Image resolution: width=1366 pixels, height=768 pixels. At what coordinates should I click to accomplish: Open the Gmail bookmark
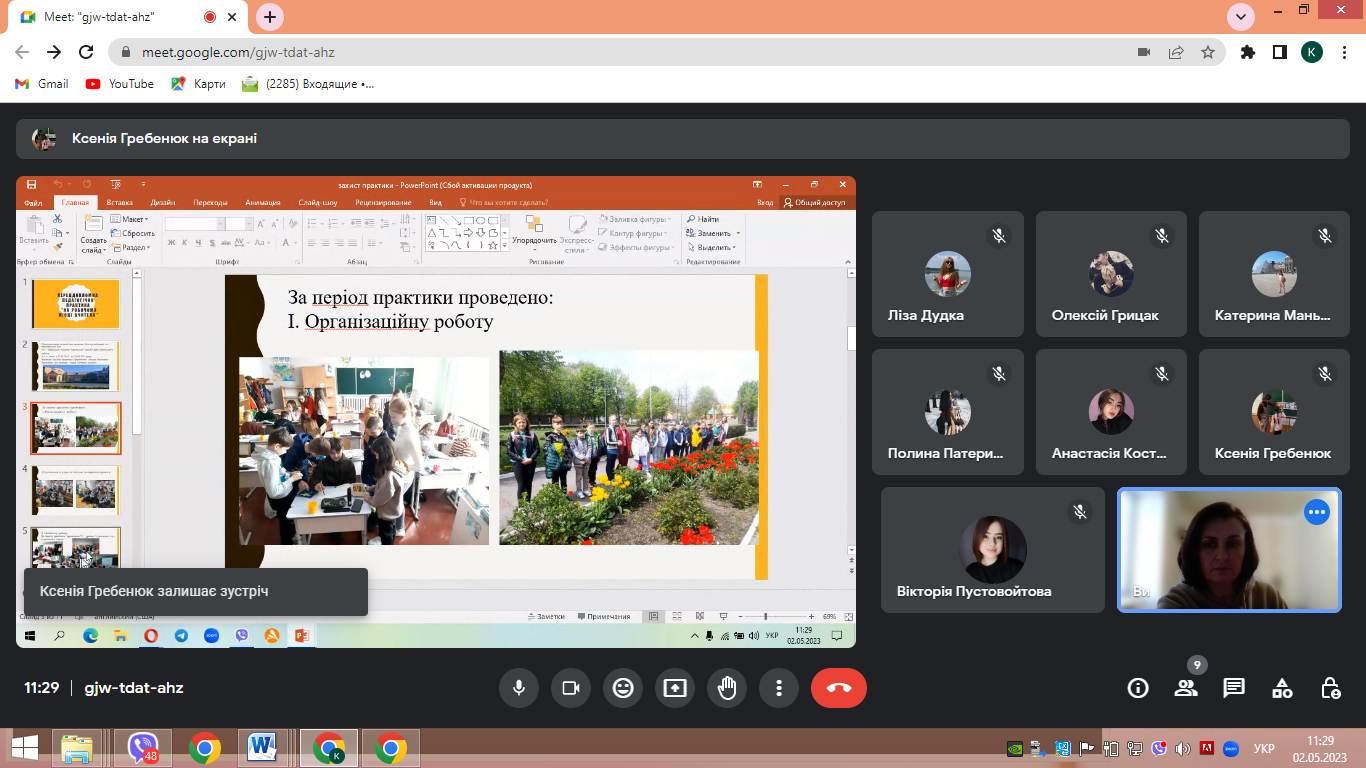pyautogui.click(x=41, y=84)
